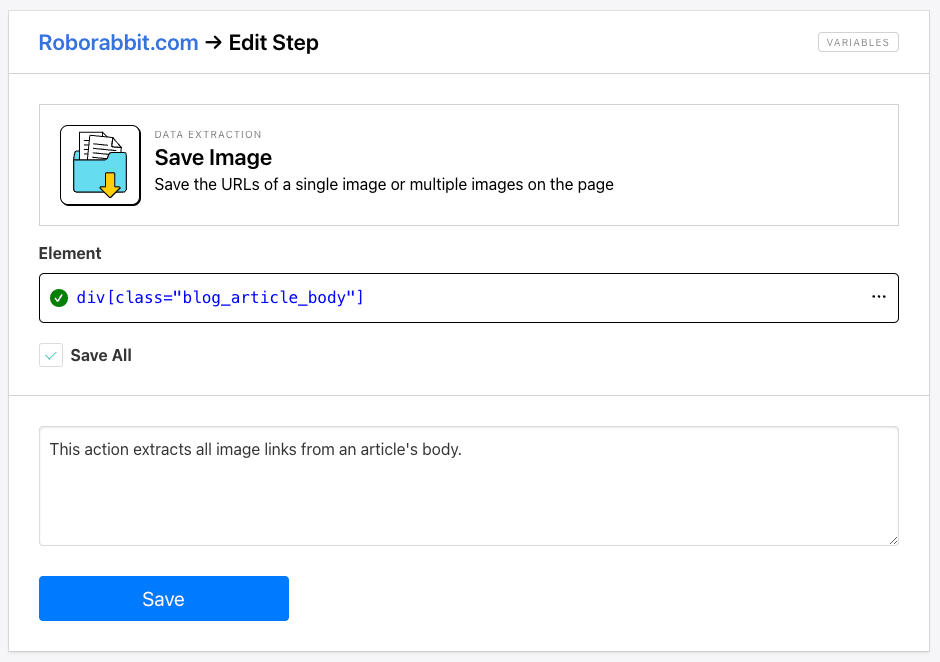
Task: Select the Edit Step heading
Action: coord(273,42)
